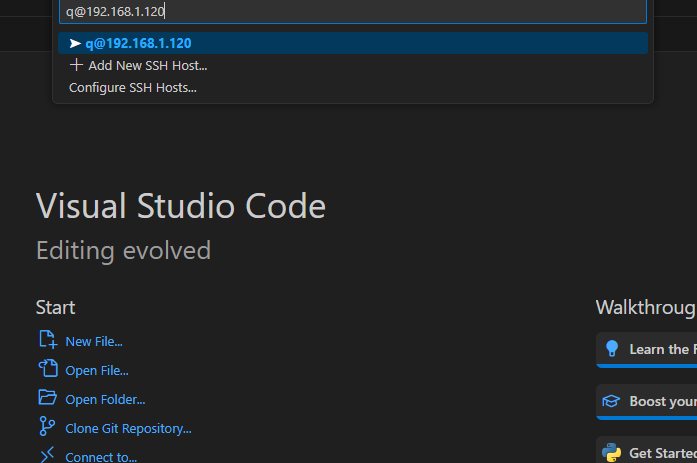This screenshot has width=697, height=463.
Task: Click the Walkthroughs section heading
Action: coord(646,307)
